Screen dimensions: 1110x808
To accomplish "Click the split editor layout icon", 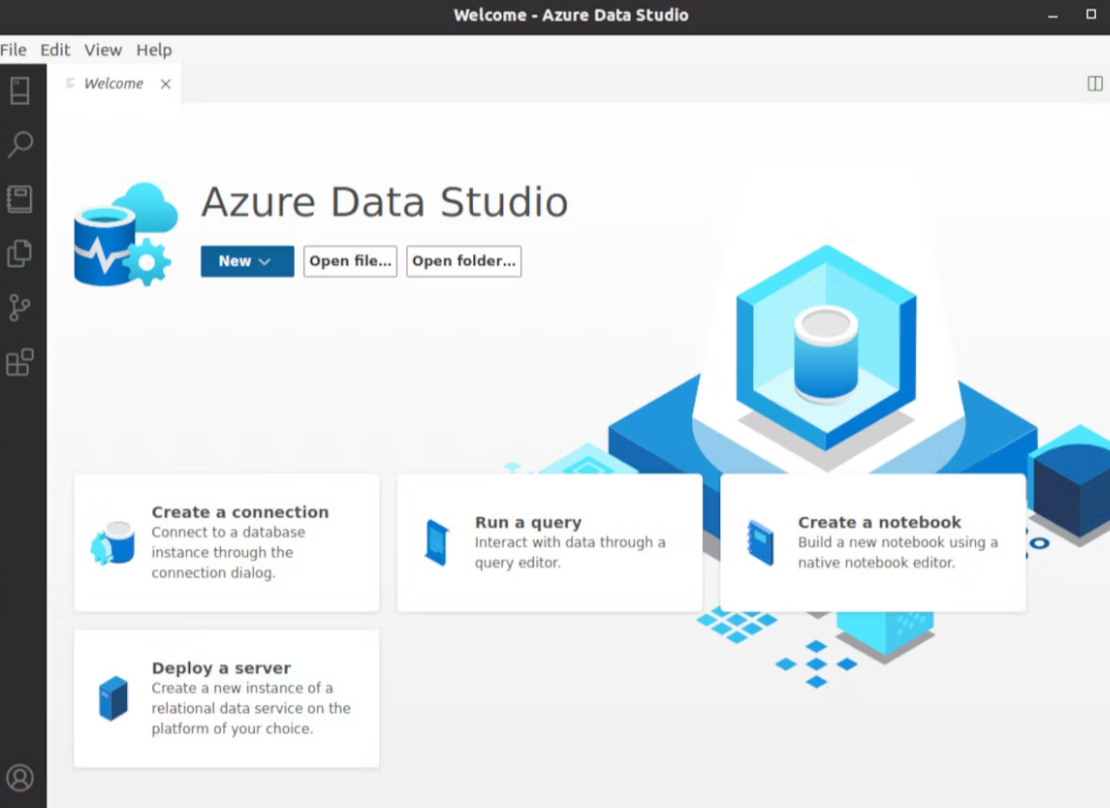I will pyautogui.click(x=1094, y=84).
